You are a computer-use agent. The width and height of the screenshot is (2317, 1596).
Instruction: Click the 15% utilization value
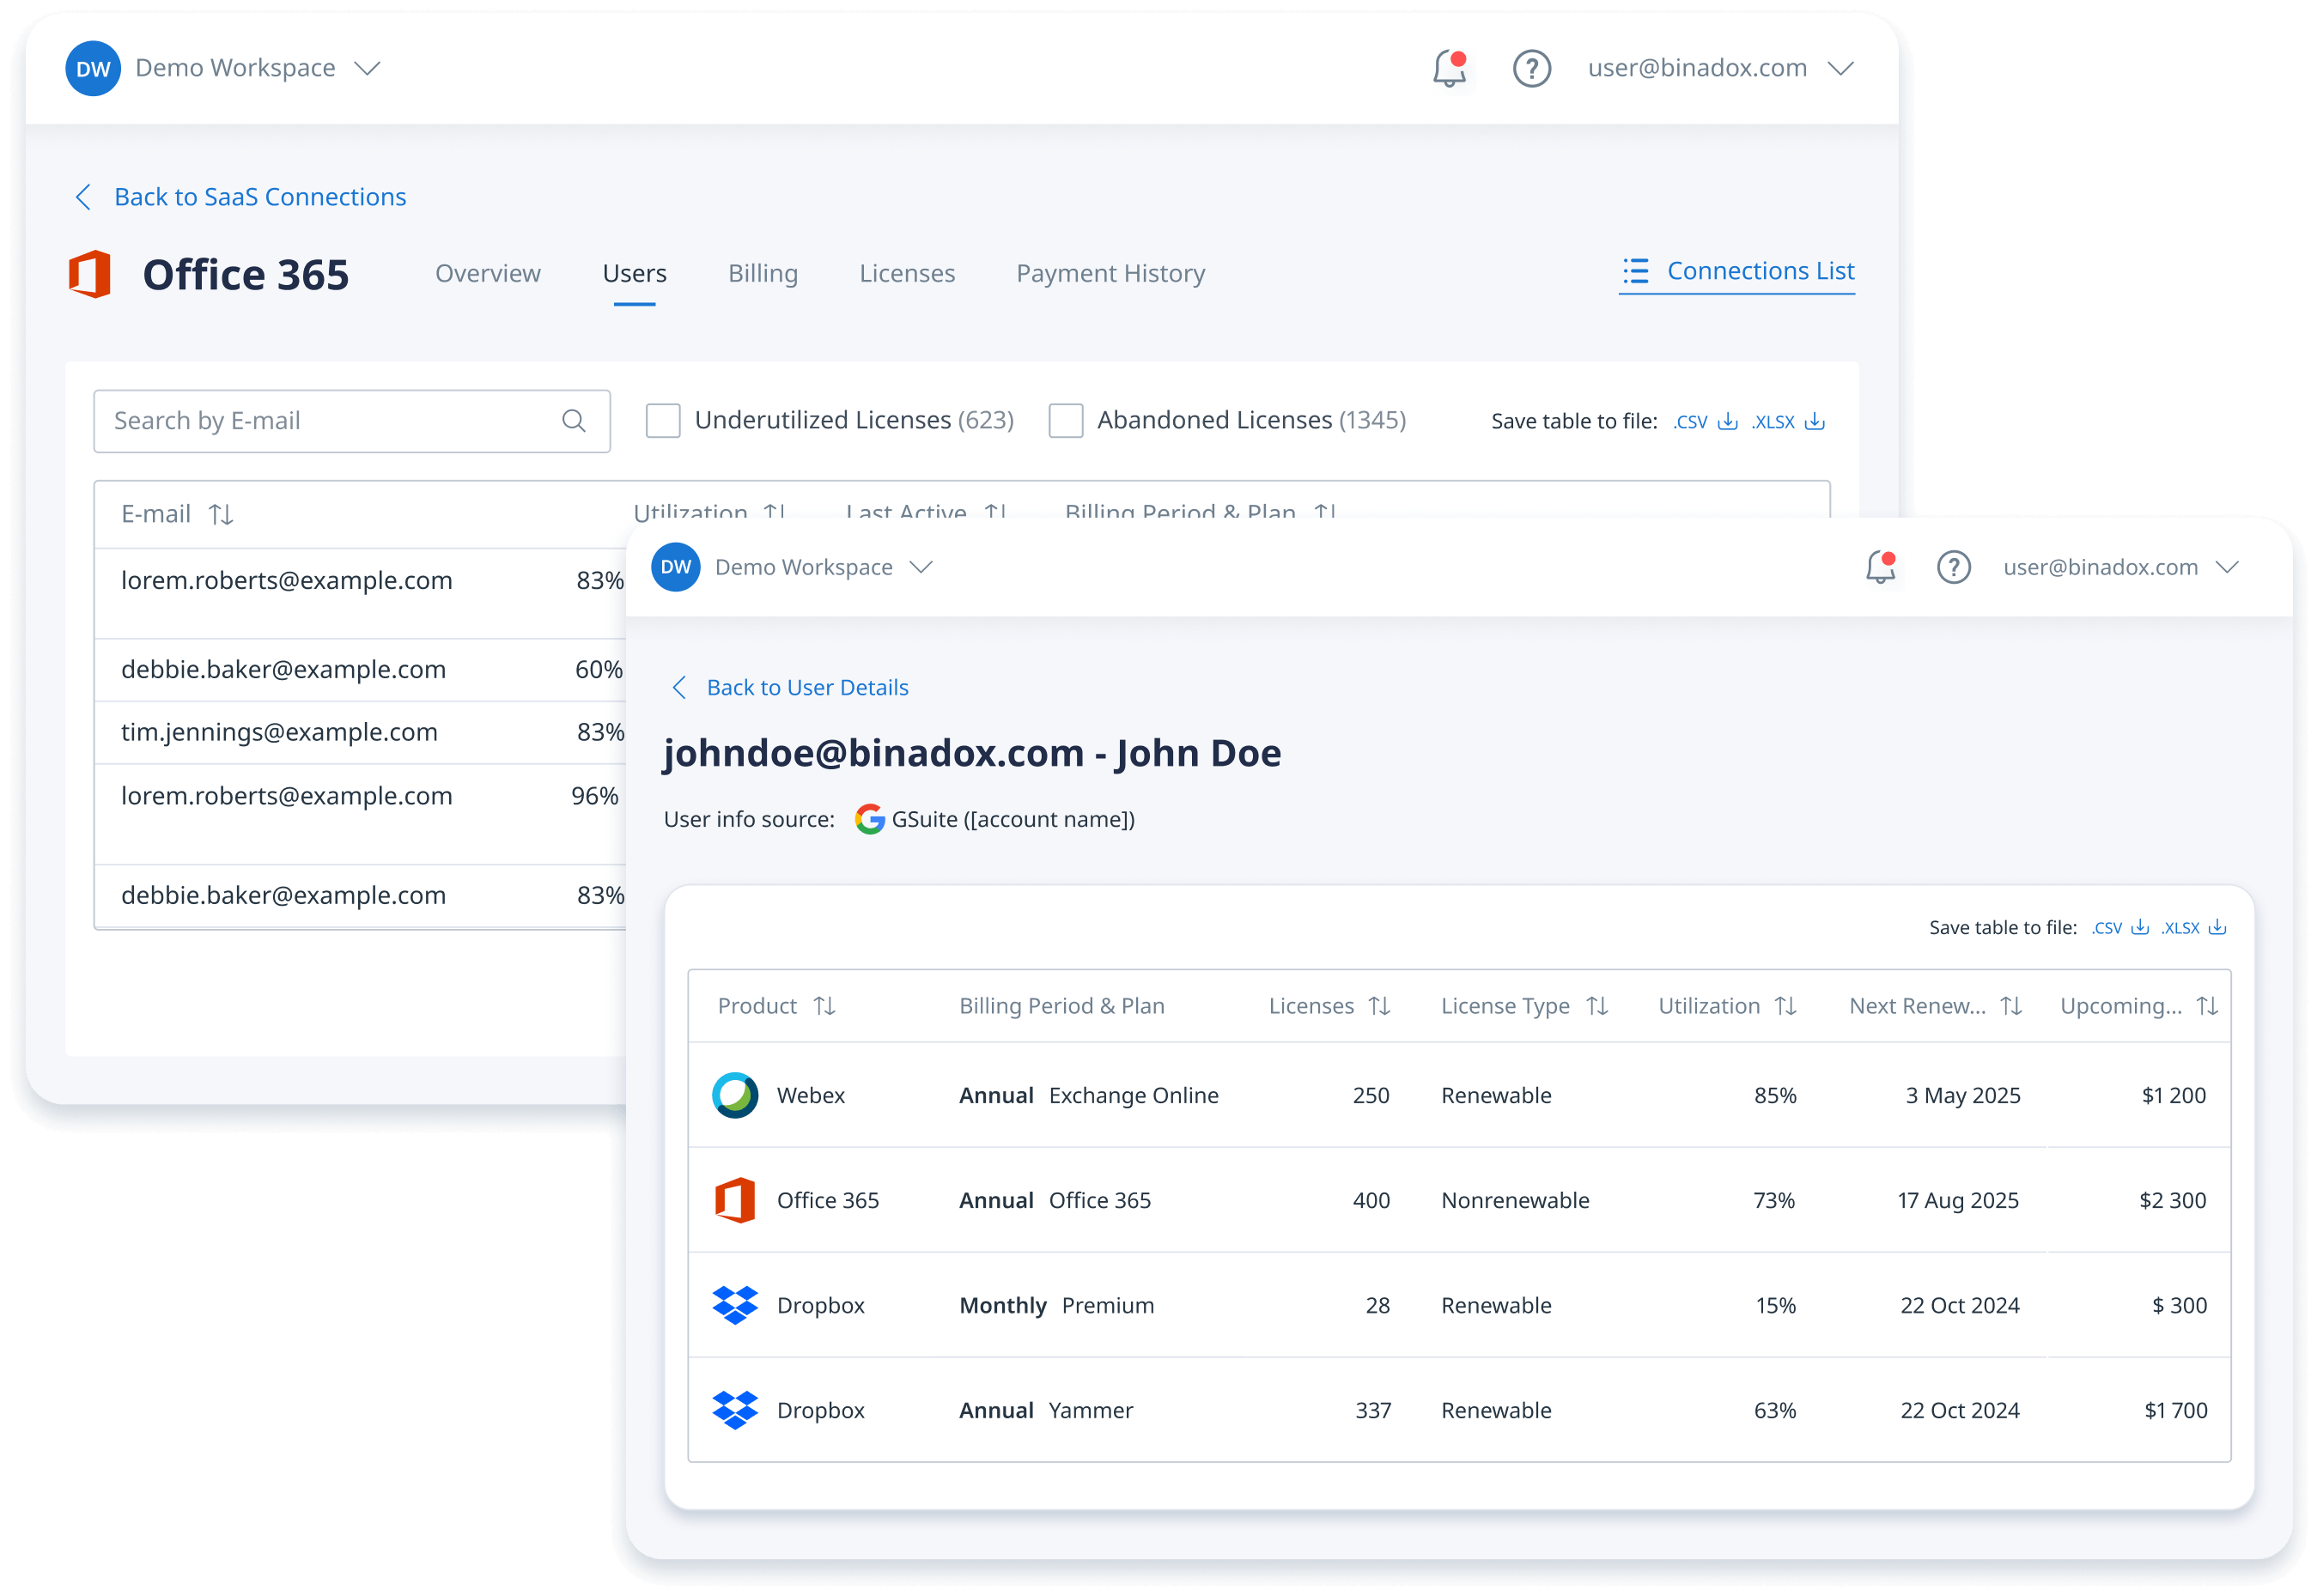[1775, 1305]
